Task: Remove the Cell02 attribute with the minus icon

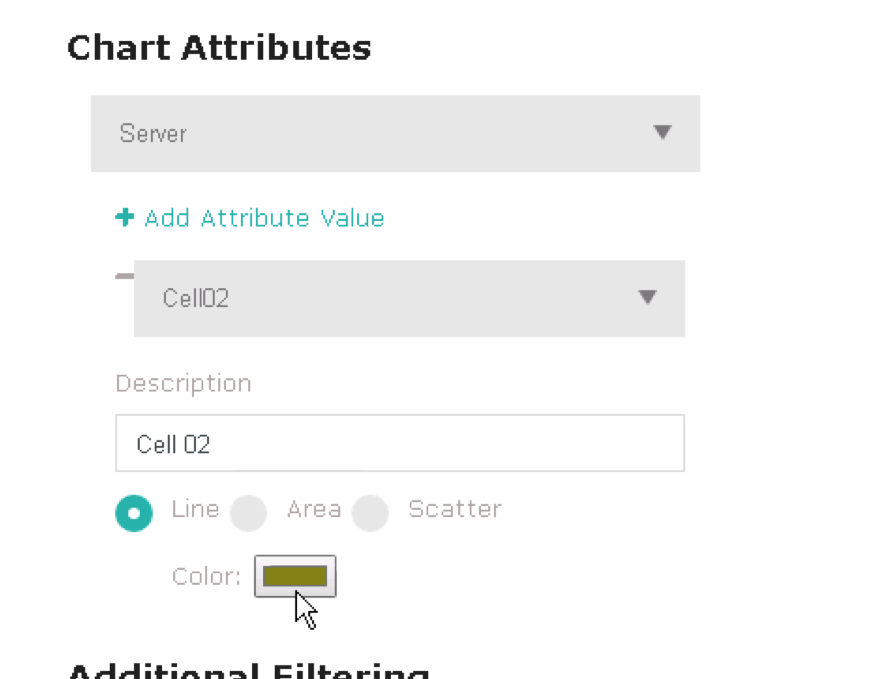Action: (124, 276)
